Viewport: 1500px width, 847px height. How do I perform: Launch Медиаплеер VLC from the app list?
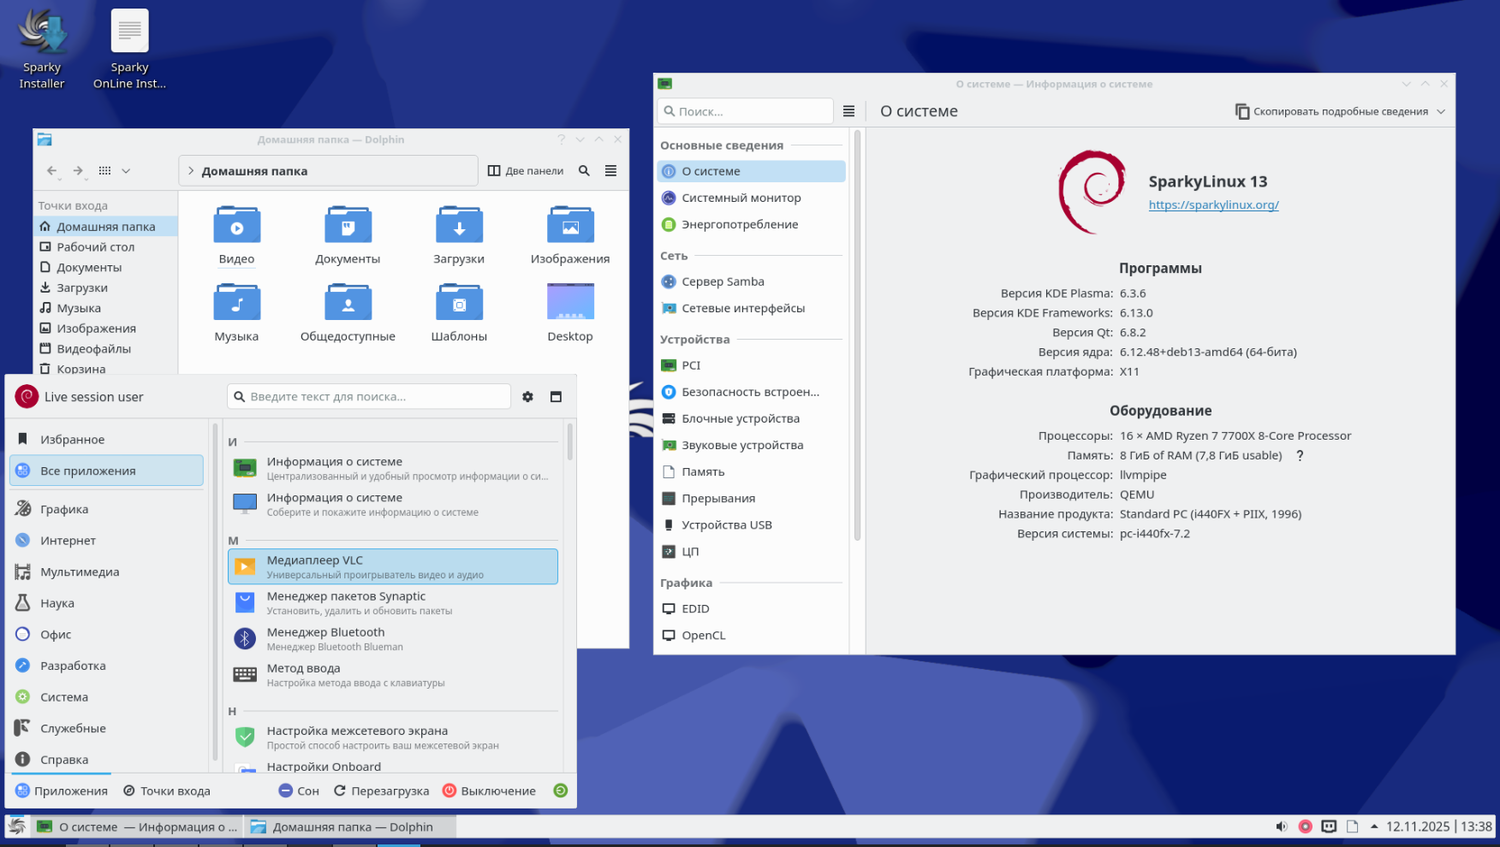click(393, 566)
